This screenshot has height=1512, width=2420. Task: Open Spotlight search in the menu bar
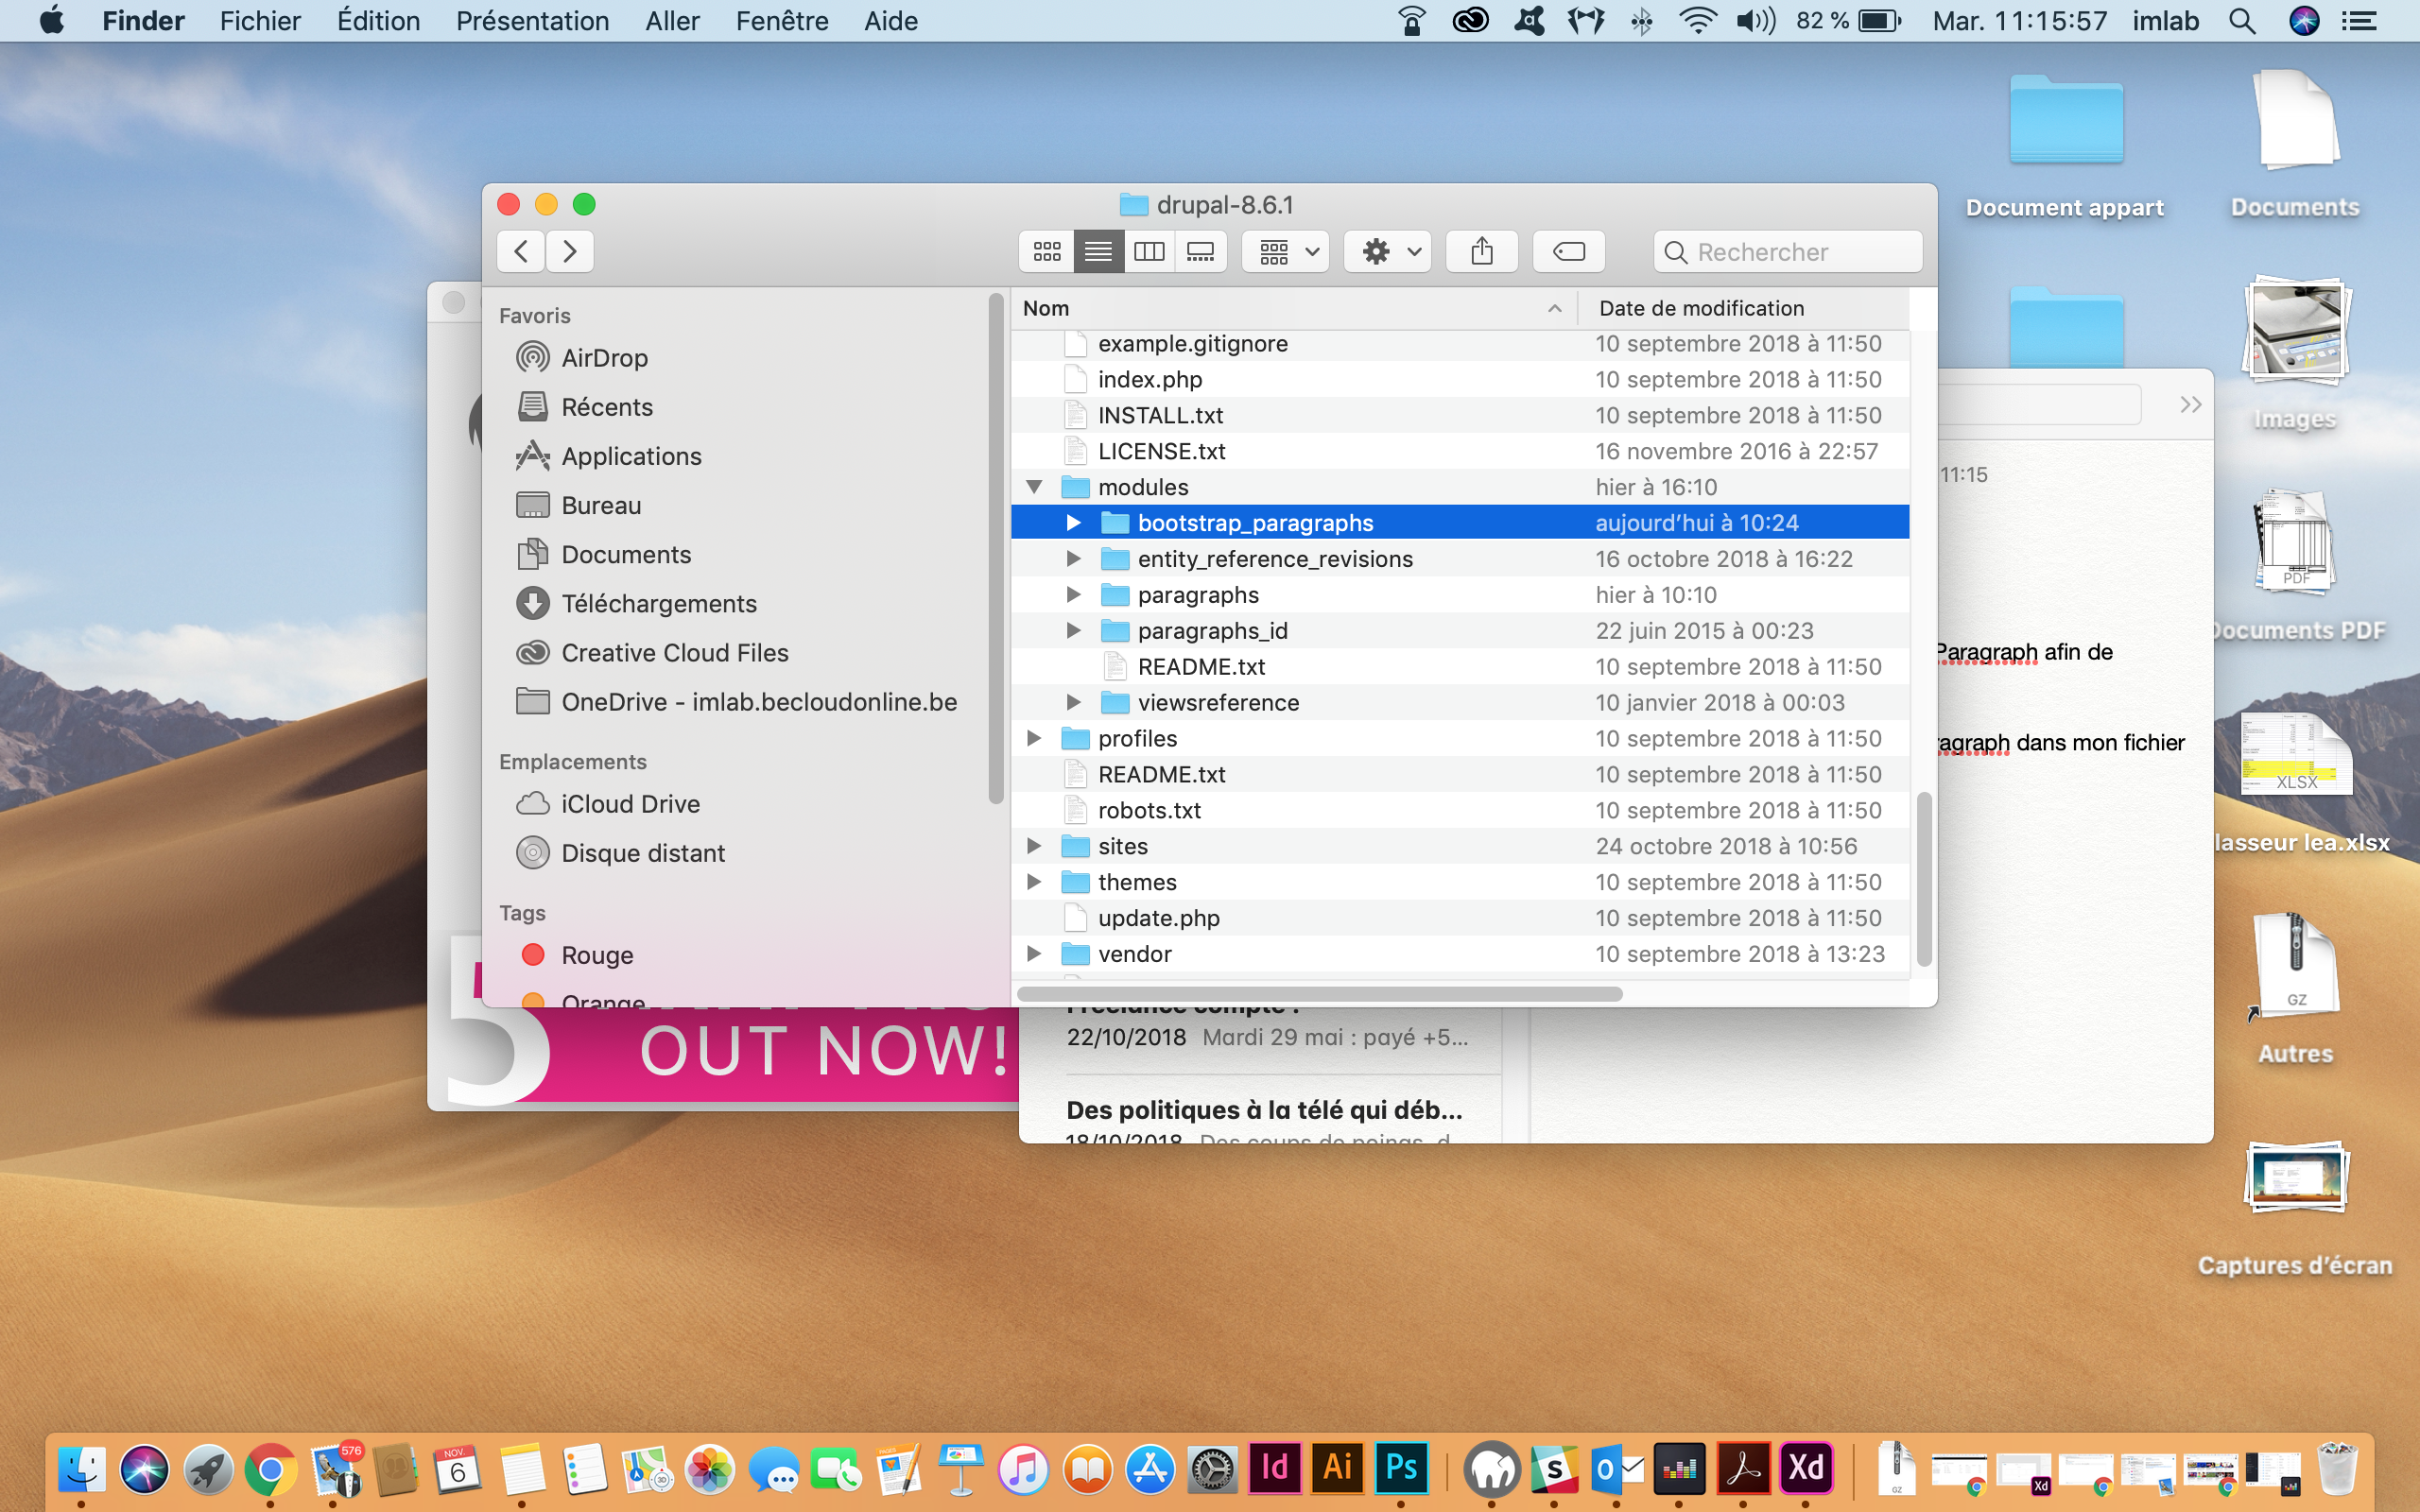pos(2242,21)
